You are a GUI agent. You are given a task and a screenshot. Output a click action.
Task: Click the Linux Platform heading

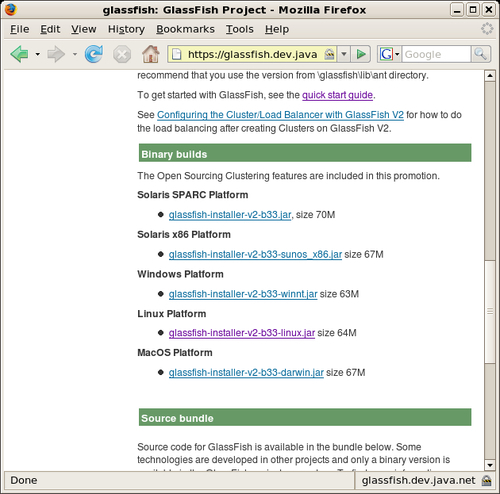point(172,314)
